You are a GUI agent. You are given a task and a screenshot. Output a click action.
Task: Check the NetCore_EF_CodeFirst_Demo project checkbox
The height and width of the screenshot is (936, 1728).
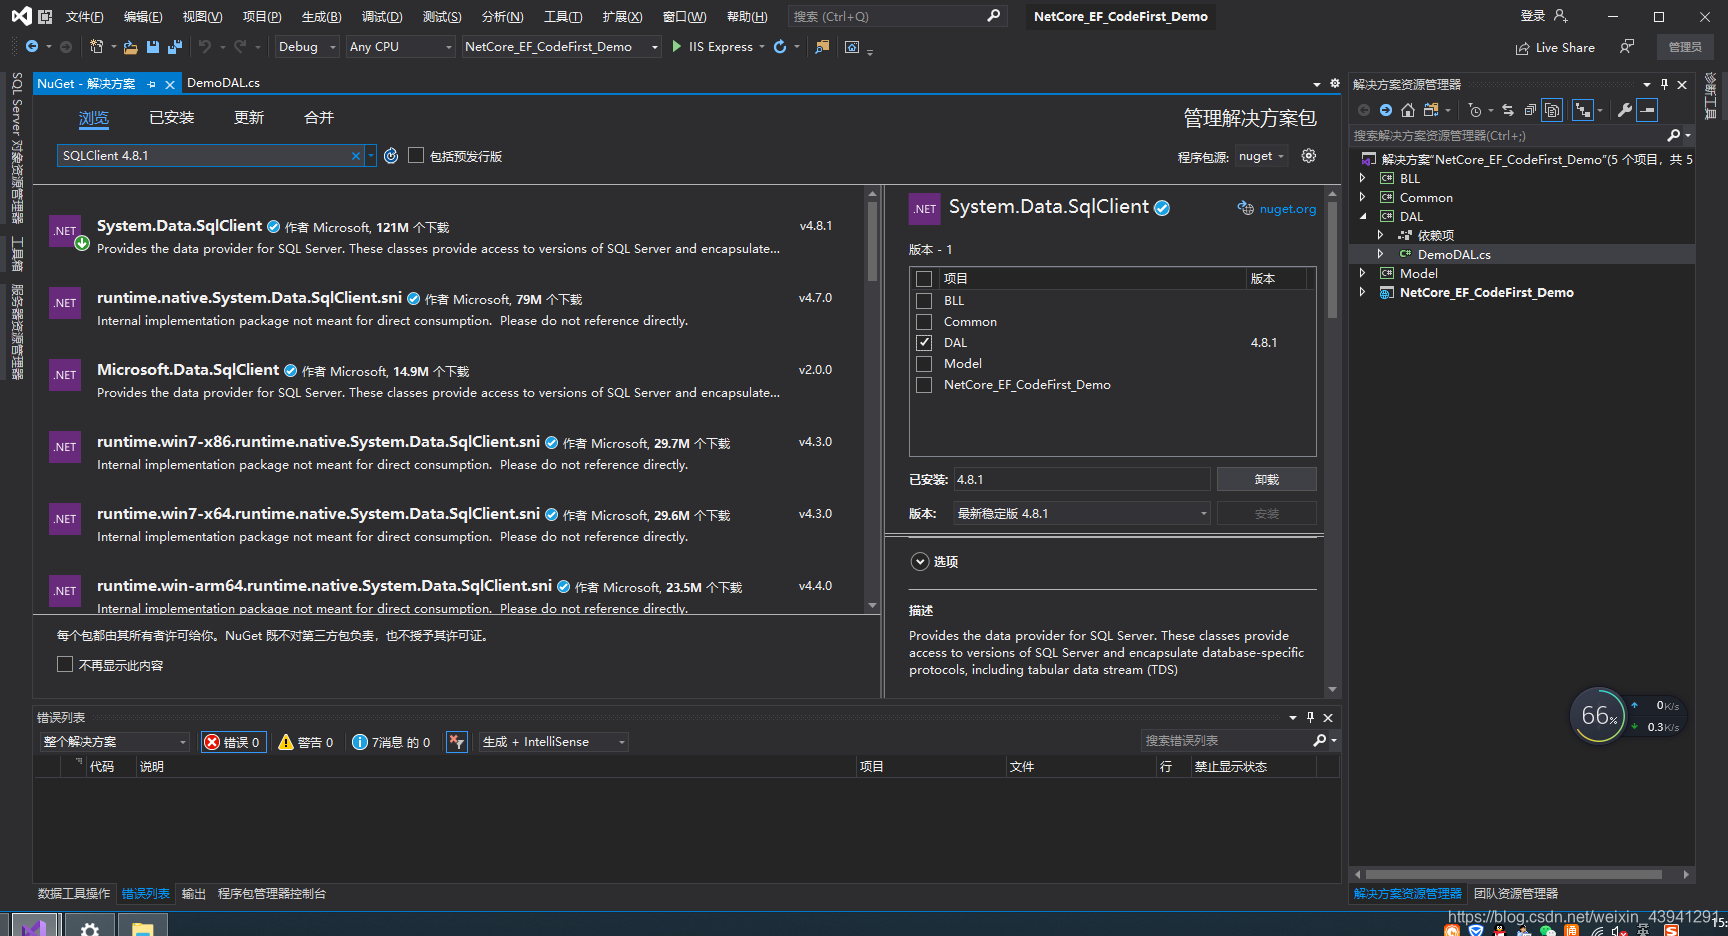[924, 384]
